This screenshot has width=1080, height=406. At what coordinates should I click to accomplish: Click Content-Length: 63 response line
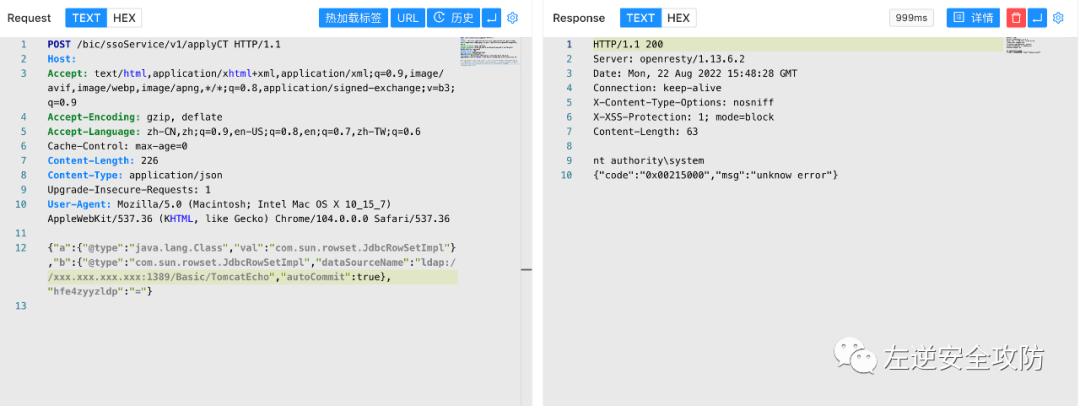click(x=645, y=132)
